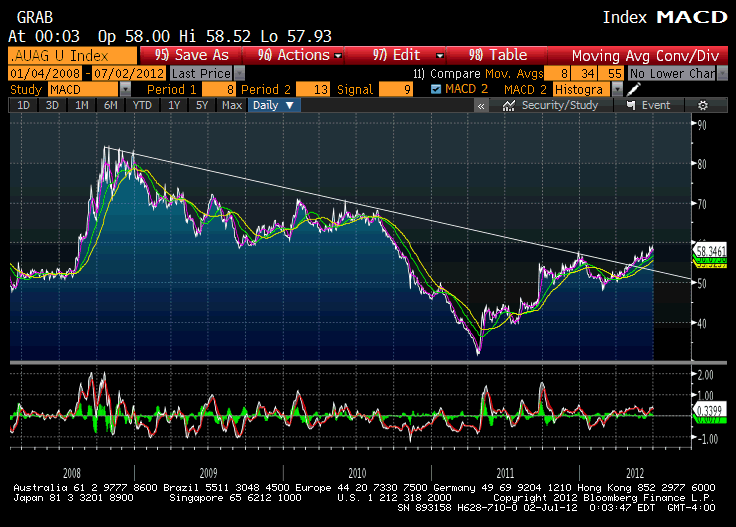Click the Period 1 value field
The height and width of the screenshot is (527, 736).
tap(218, 89)
